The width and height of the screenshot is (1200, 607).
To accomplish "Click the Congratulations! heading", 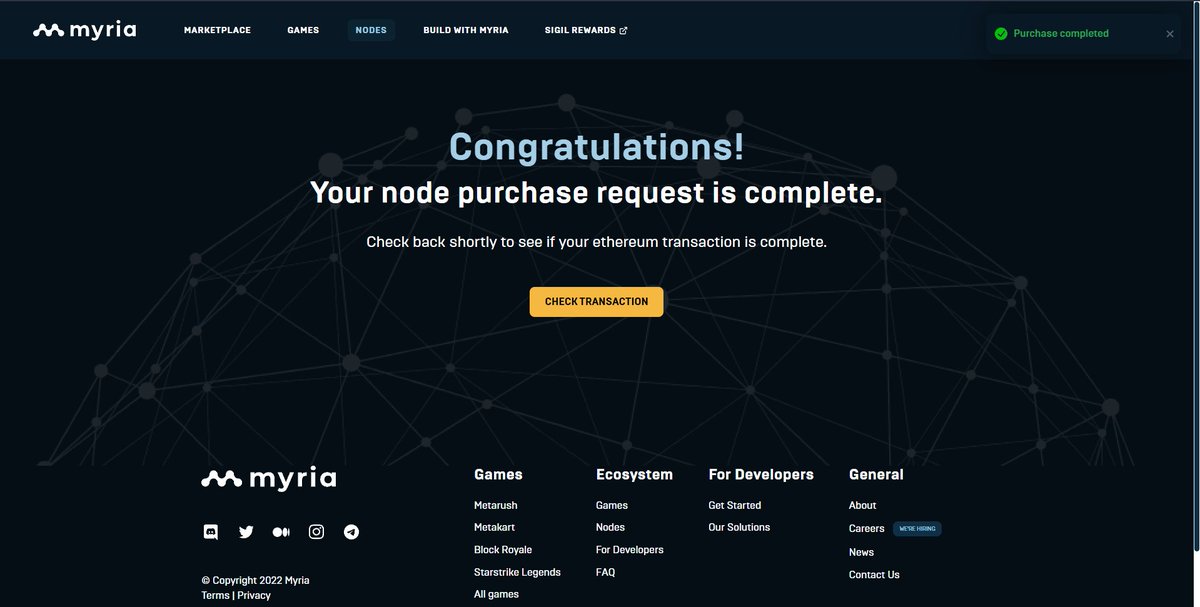I will click(597, 147).
